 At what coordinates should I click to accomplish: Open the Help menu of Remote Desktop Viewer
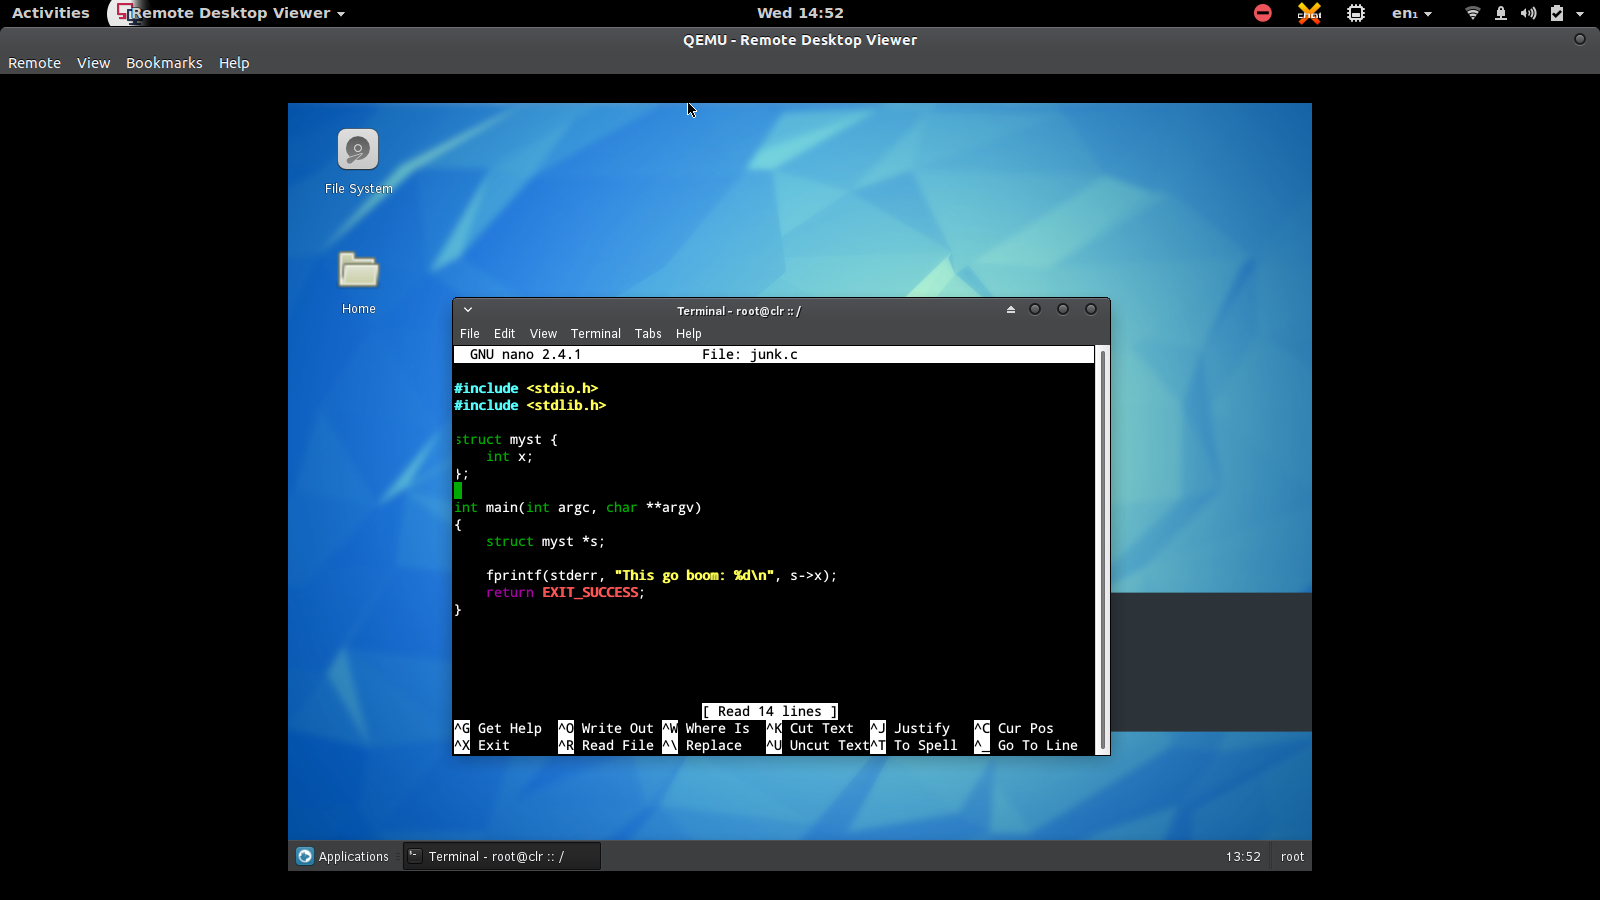pos(234,63)
